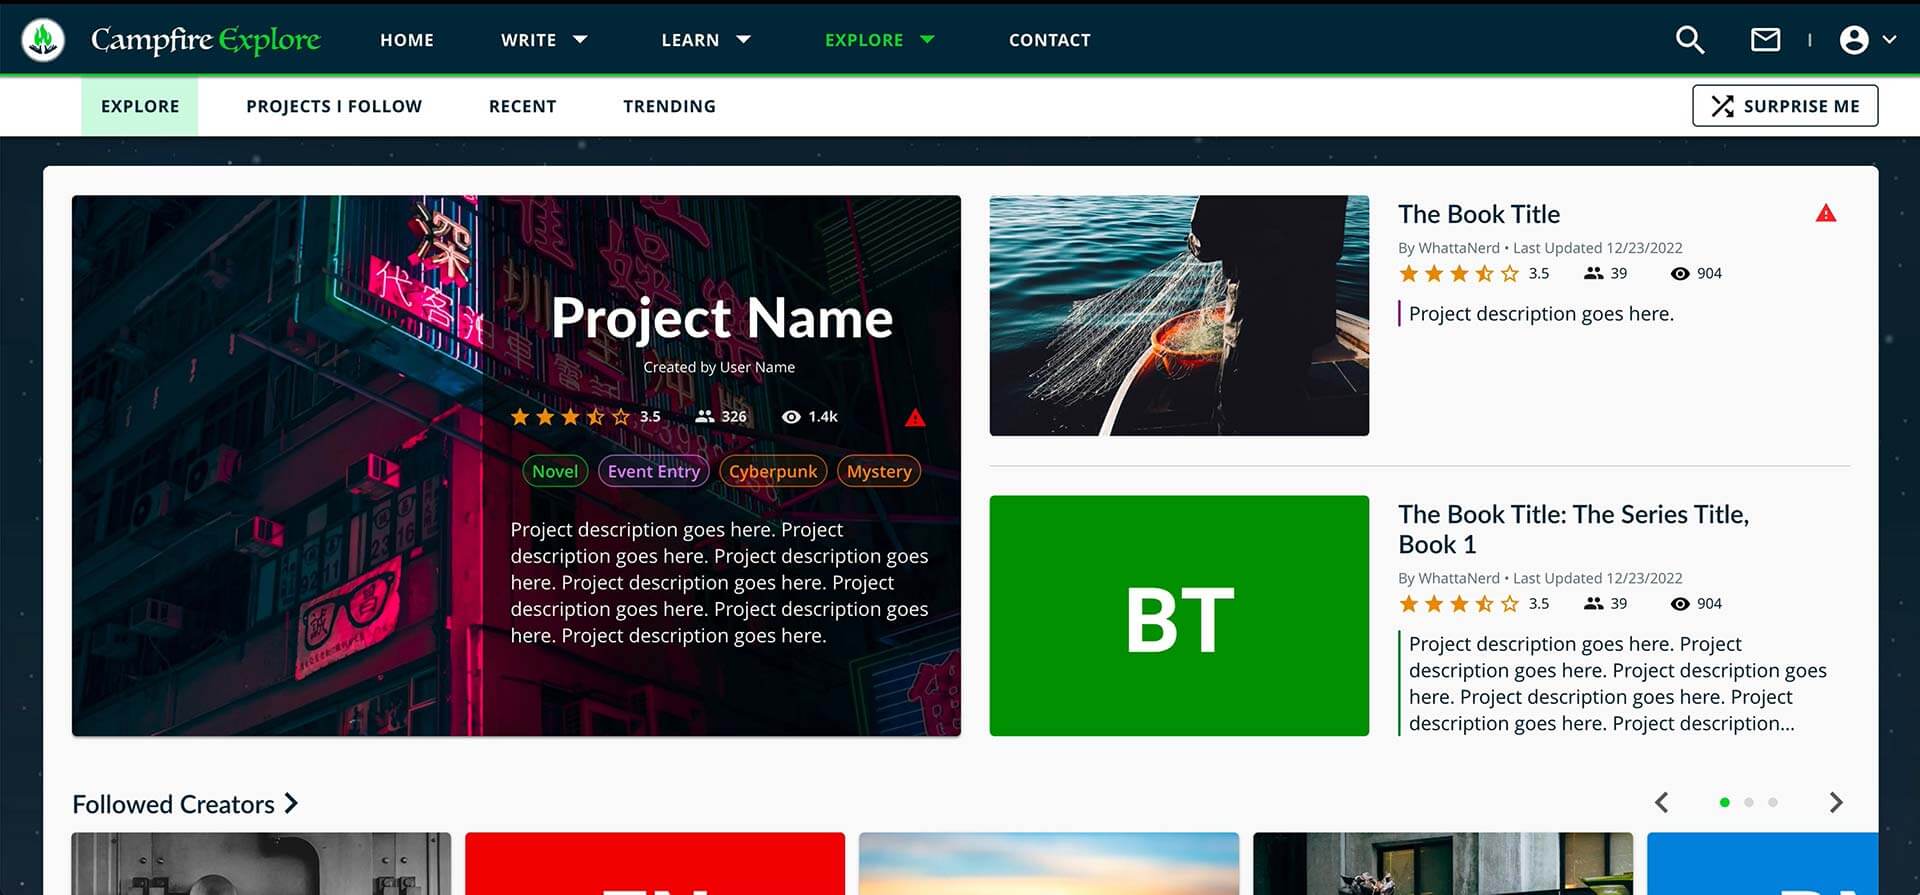Select the first green carousel dot

[1724, 803]
